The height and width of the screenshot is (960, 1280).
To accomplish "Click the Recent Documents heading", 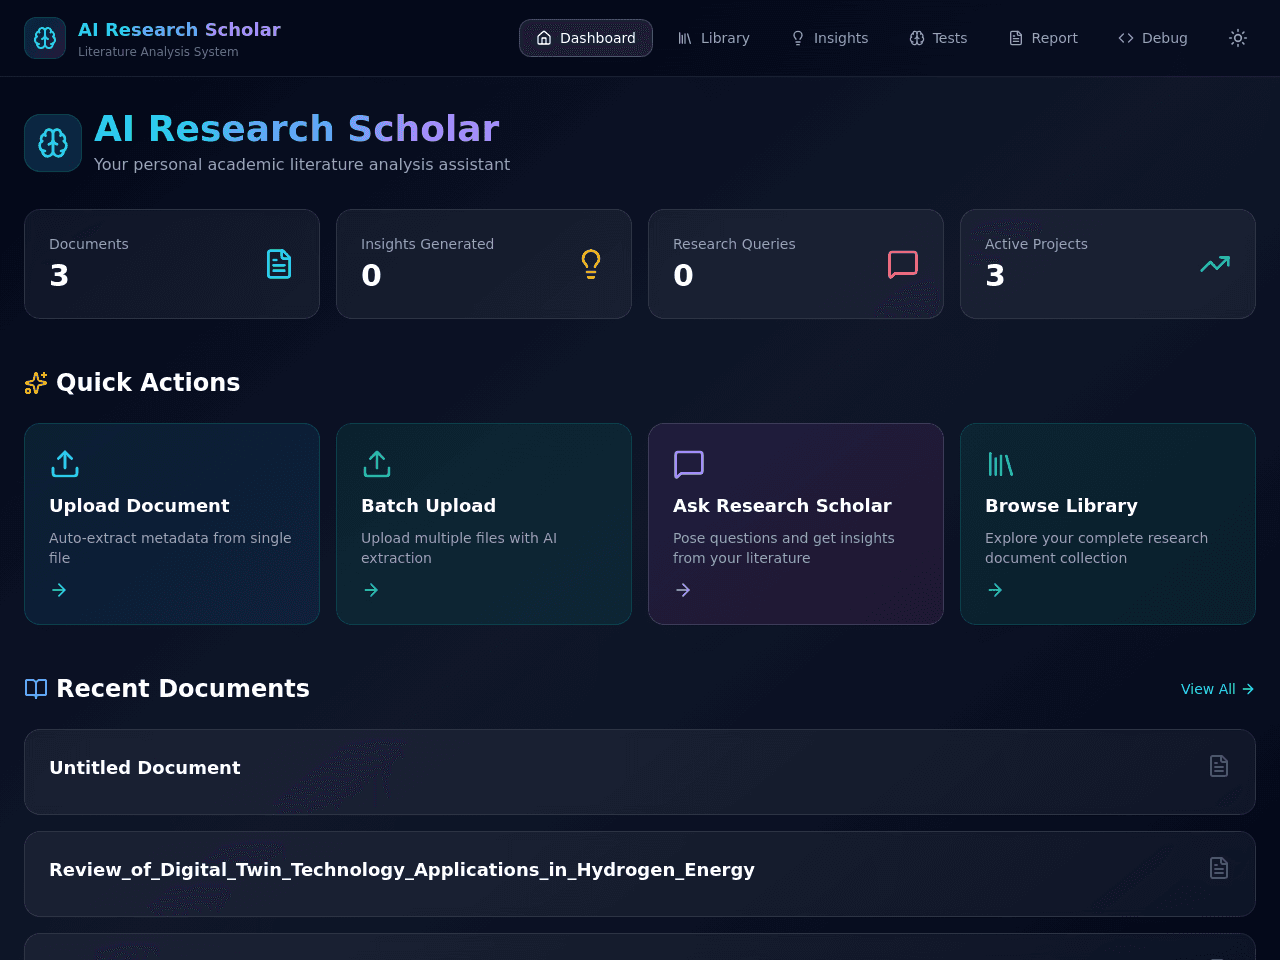I will (183, 689).
